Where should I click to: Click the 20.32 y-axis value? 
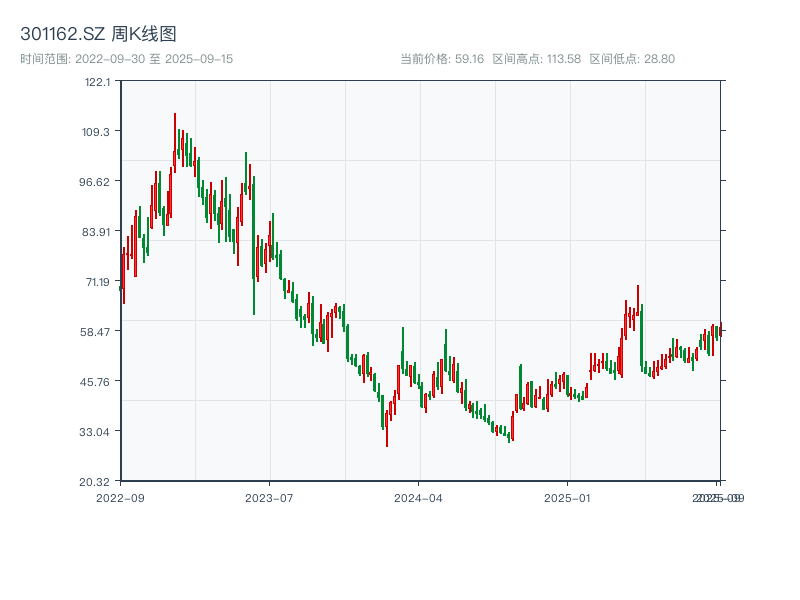click(95, 481)
